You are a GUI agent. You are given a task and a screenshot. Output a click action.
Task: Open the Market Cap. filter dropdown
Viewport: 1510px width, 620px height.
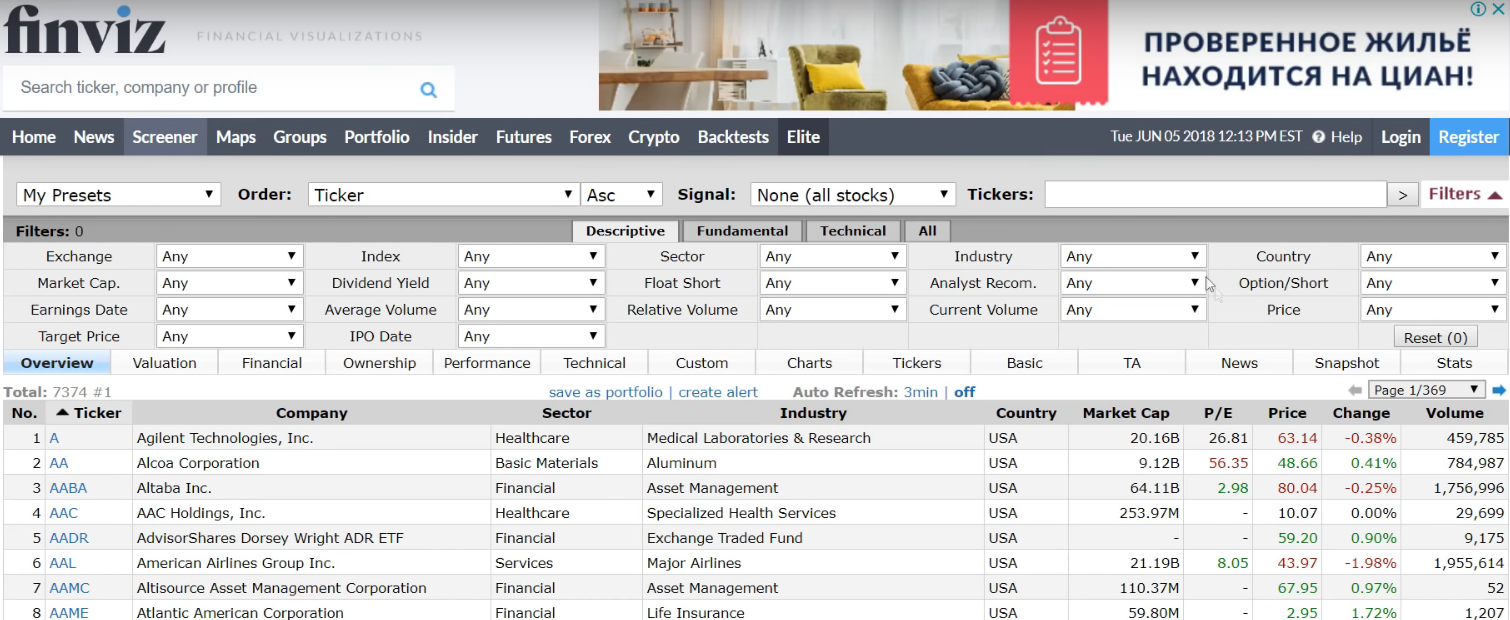point(229,283)
